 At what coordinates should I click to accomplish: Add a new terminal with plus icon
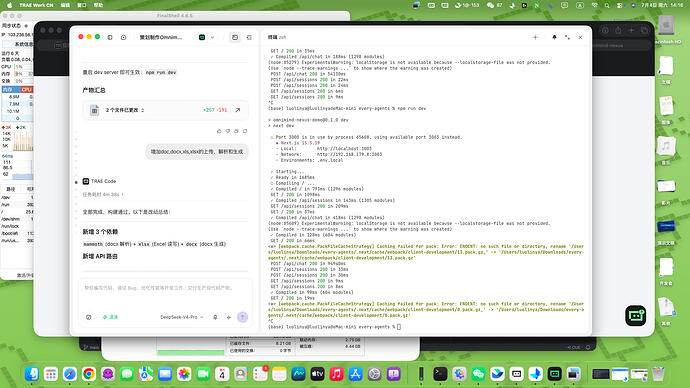(536, 37)
